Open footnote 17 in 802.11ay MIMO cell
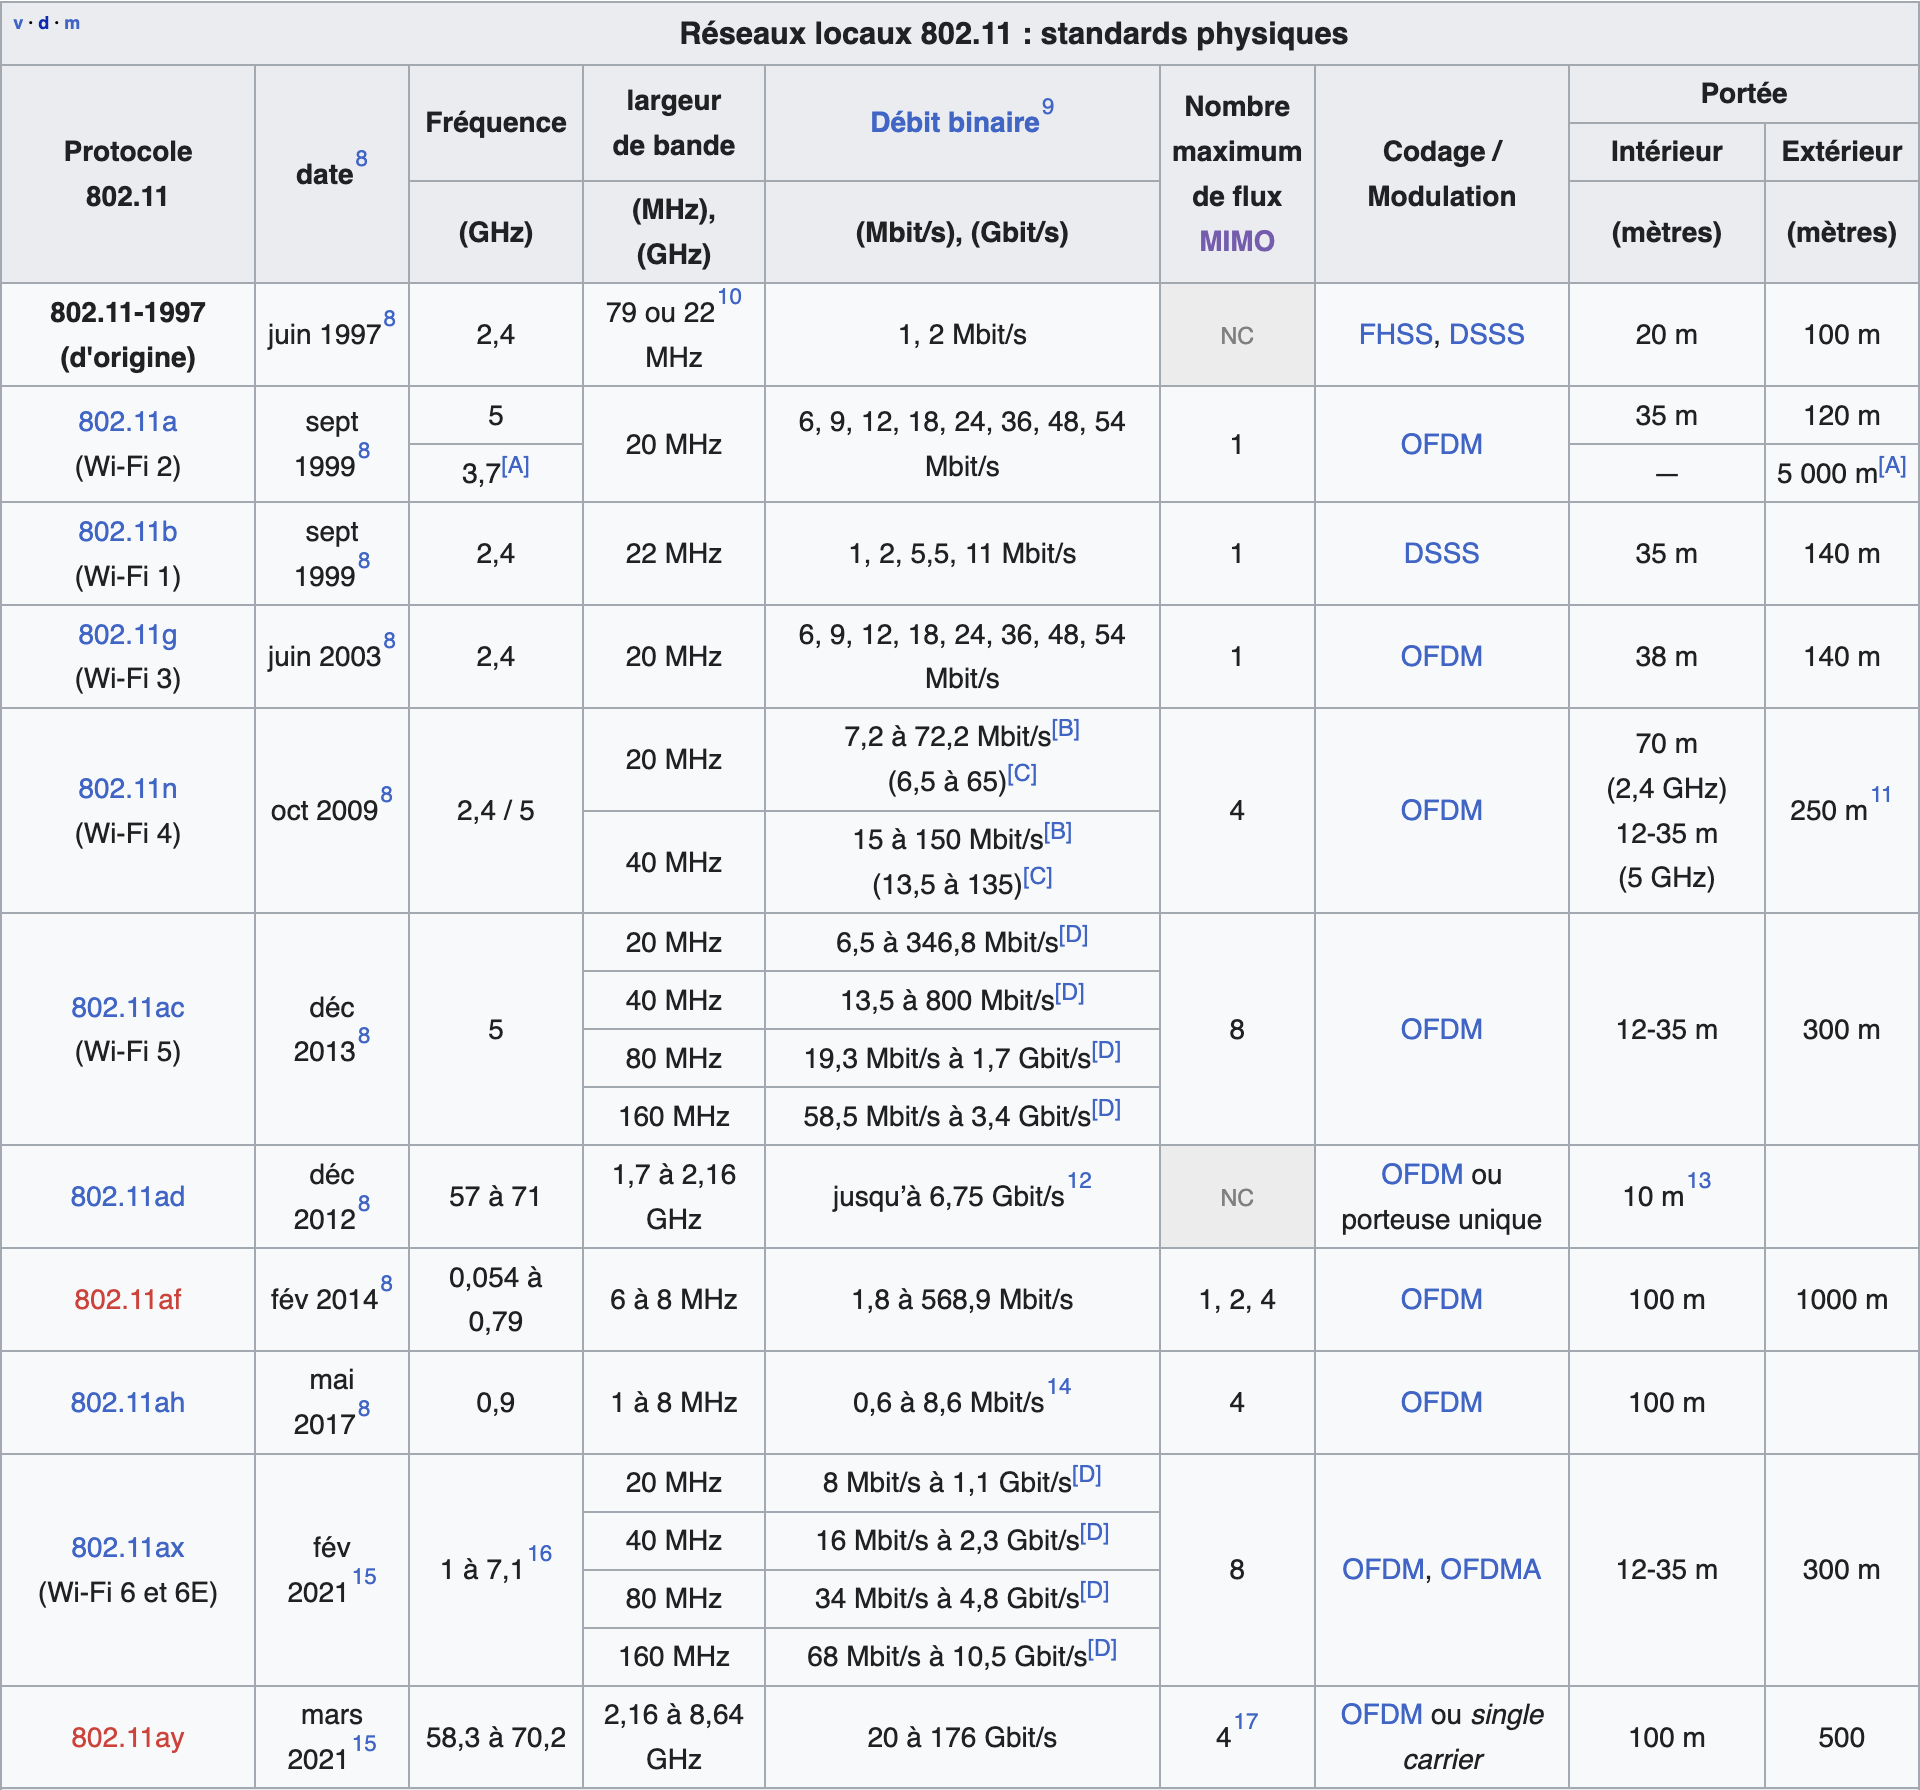The height and width of the screenshot is (1790, 1920). coord(1246,1722)
